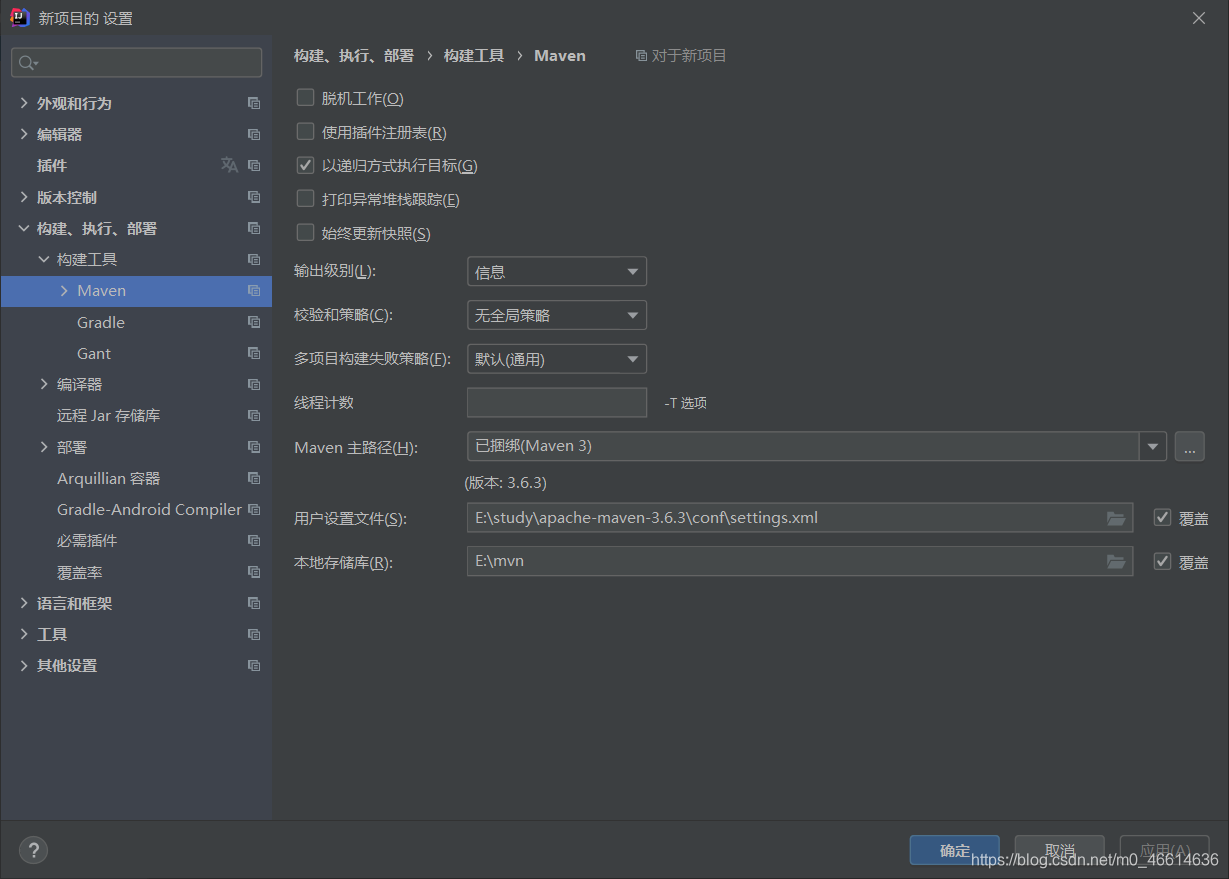1229x879 pixels.
Task: Select 必需插件 in settings tree
Action: pyautogui.click(x=87, y=540)
